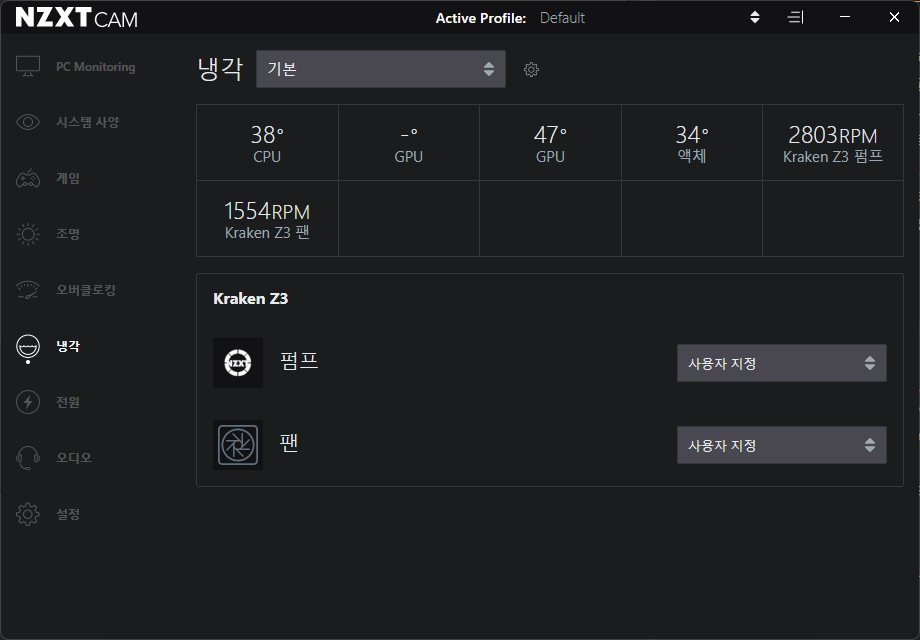Viewport: 920px width, 640px height.
Task: Click the gear icon next to 기본 dropdown
Action: (x=531, y=69)
